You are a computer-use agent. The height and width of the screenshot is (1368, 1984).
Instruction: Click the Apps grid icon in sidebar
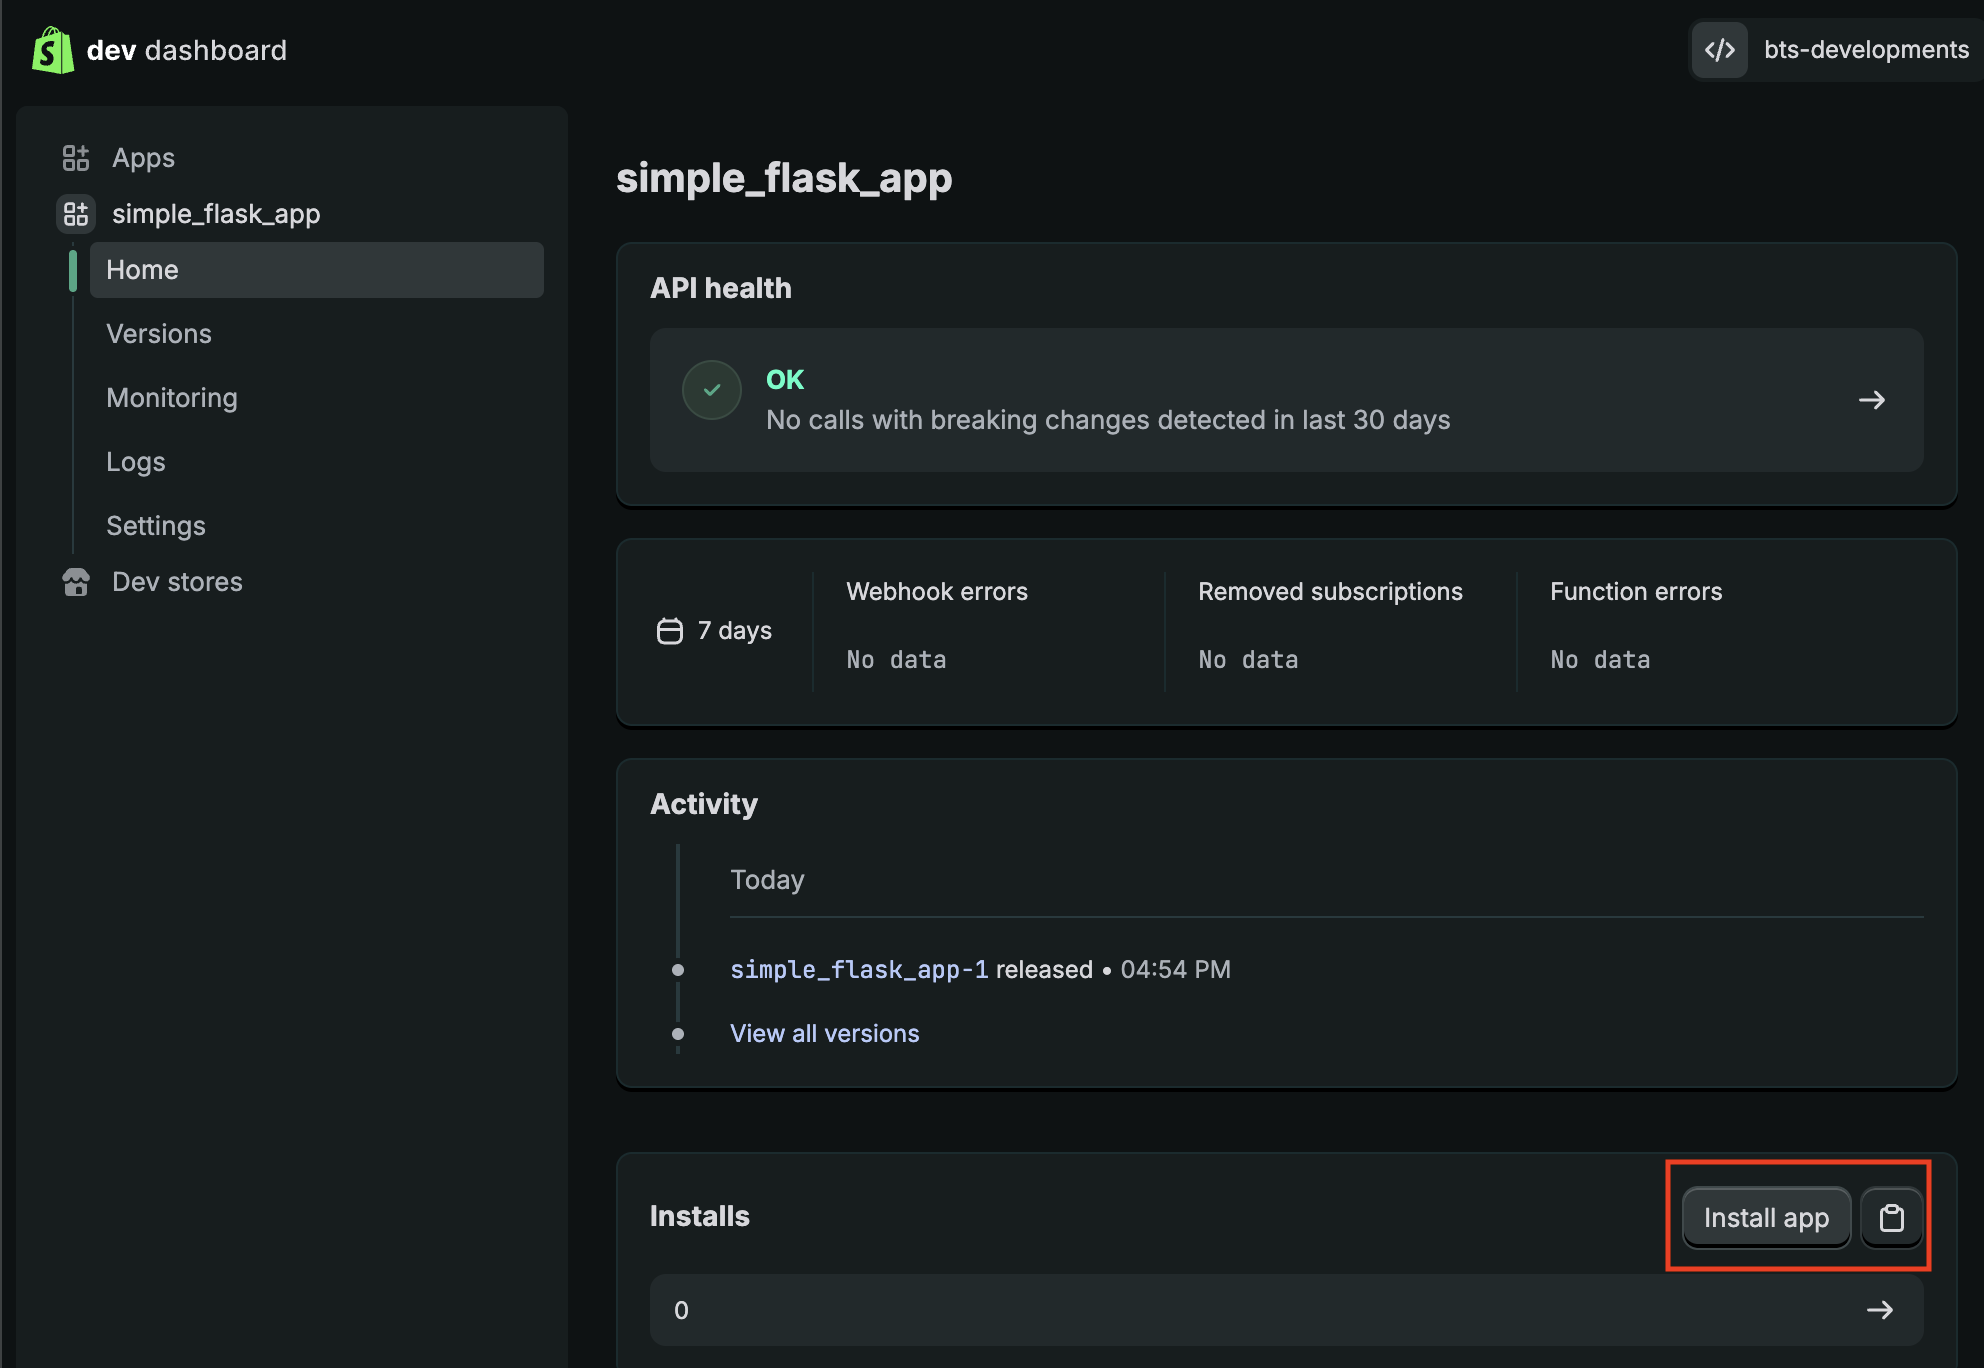(76, 158)
